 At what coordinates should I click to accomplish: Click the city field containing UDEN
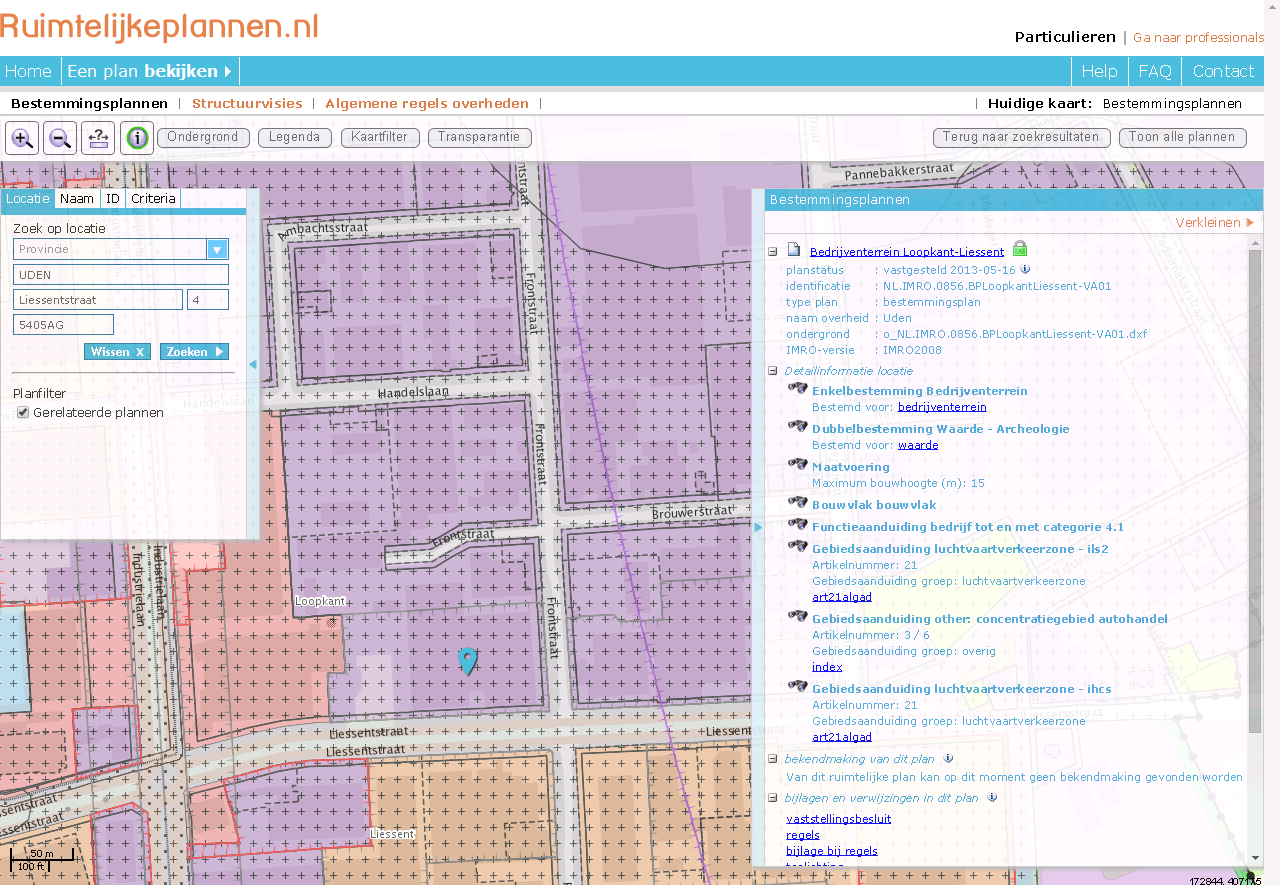pyautogui.click(x=121, y=275)
